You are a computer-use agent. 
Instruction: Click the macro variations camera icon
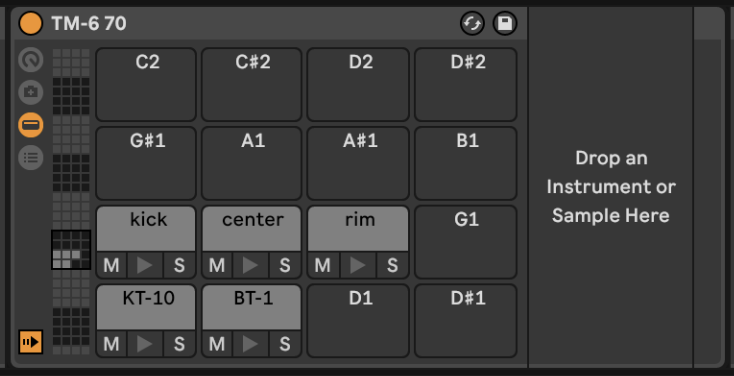point(31,92)
